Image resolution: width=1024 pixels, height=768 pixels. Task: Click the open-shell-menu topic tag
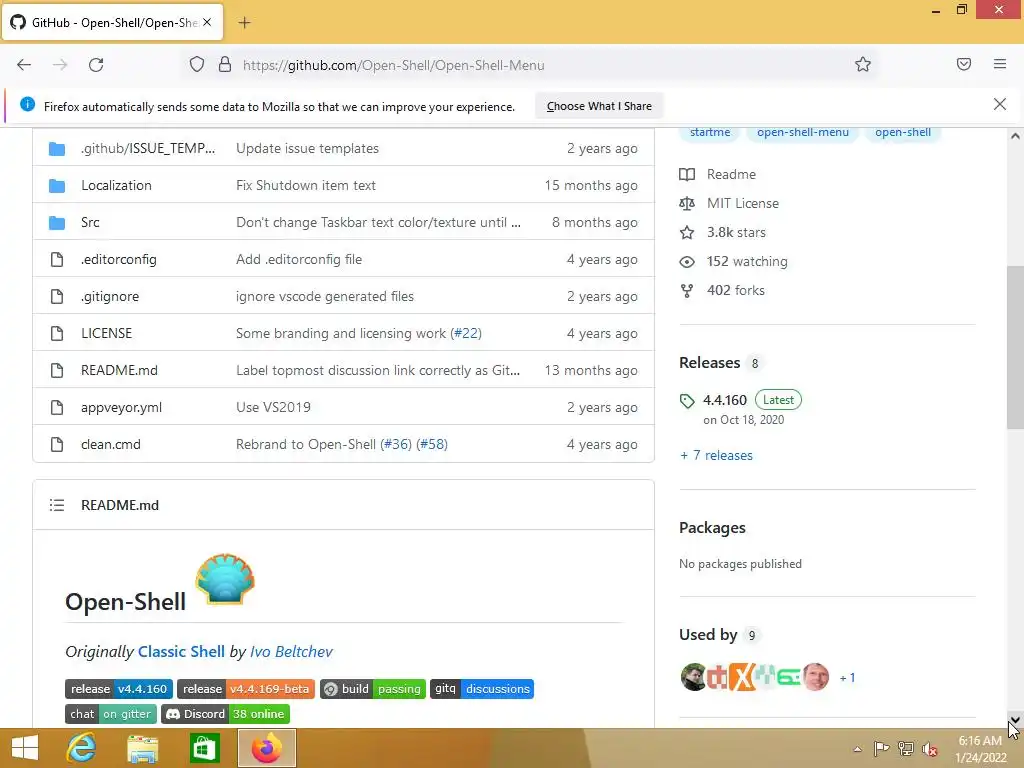[x=803, y=133]
